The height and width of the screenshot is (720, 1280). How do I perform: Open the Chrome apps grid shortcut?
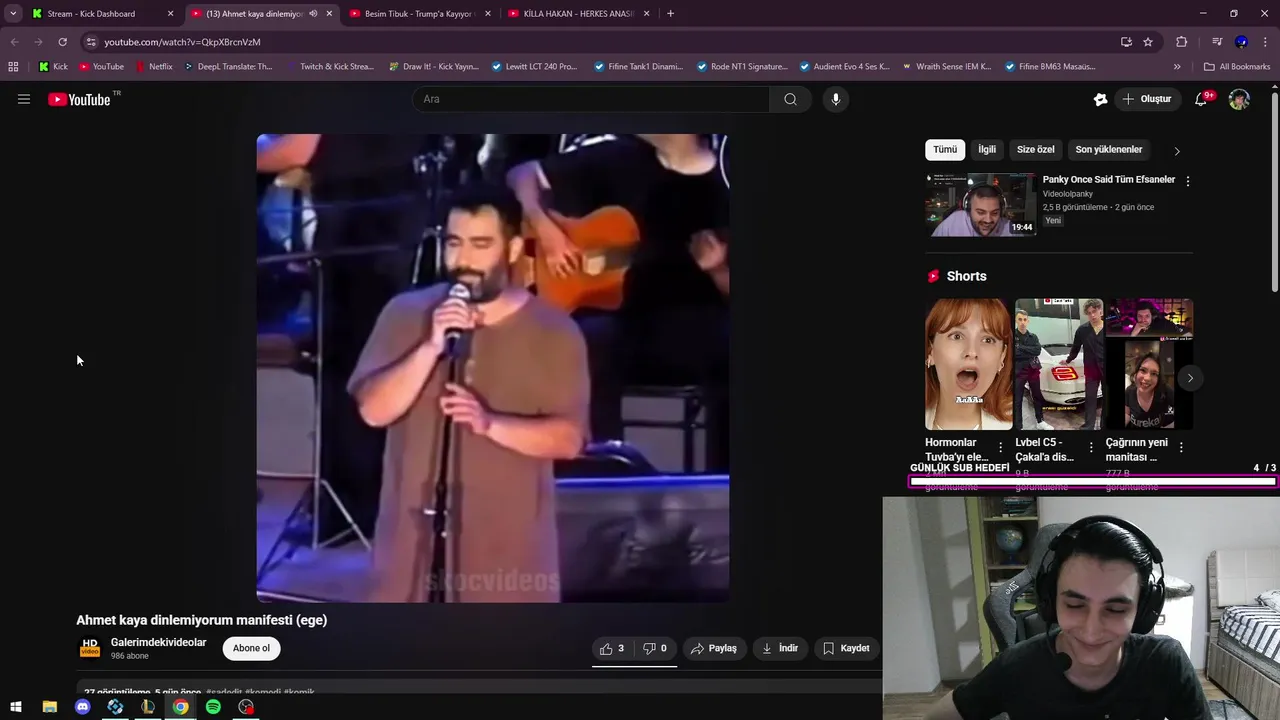pyautogui.click(x=13, y=67)
